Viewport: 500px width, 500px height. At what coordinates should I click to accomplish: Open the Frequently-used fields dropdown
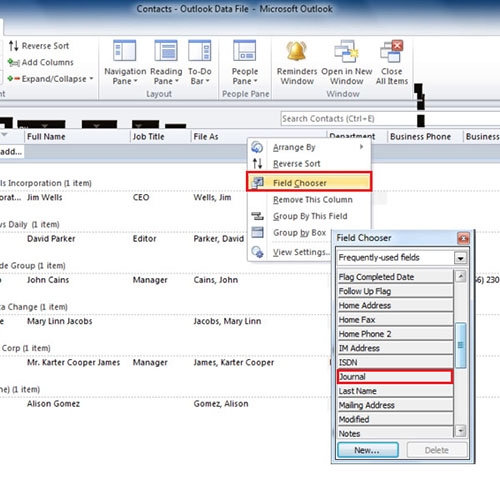coord(460,258)
